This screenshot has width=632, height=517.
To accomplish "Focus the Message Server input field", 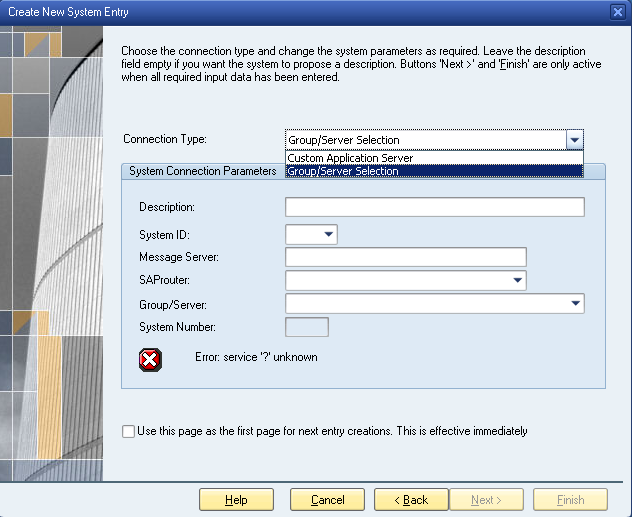I will point(405,257).
